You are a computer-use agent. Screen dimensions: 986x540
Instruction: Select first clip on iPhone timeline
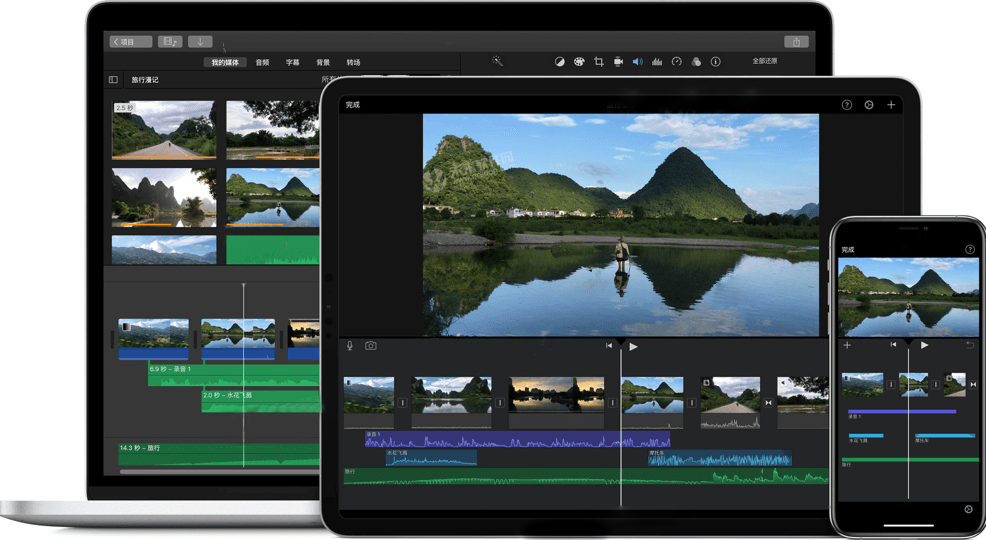point(862,384)
